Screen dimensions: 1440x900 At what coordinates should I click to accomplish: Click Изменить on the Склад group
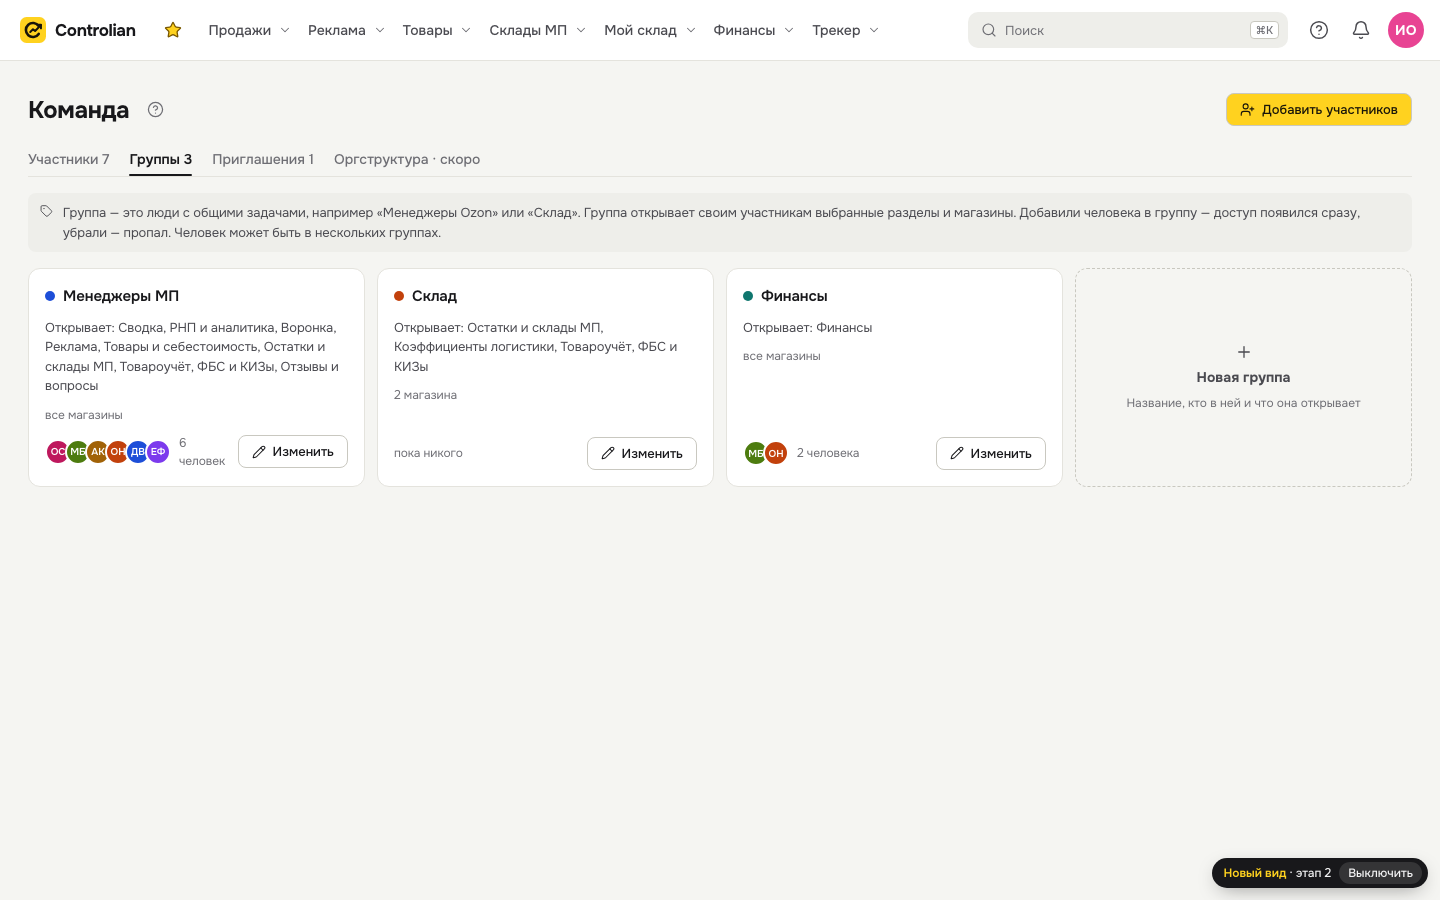(x=642, y=453)
